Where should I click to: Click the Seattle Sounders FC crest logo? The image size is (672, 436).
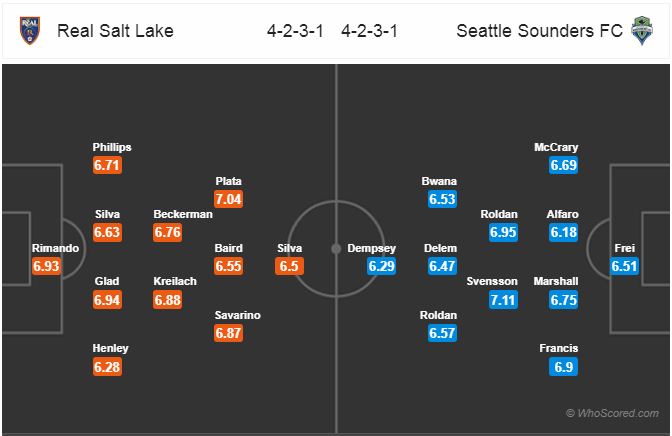pos(642,30)
